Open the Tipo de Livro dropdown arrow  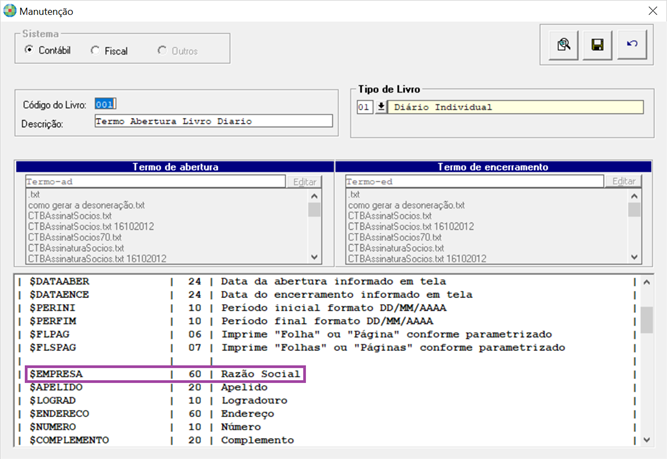[x=381, y=106]
